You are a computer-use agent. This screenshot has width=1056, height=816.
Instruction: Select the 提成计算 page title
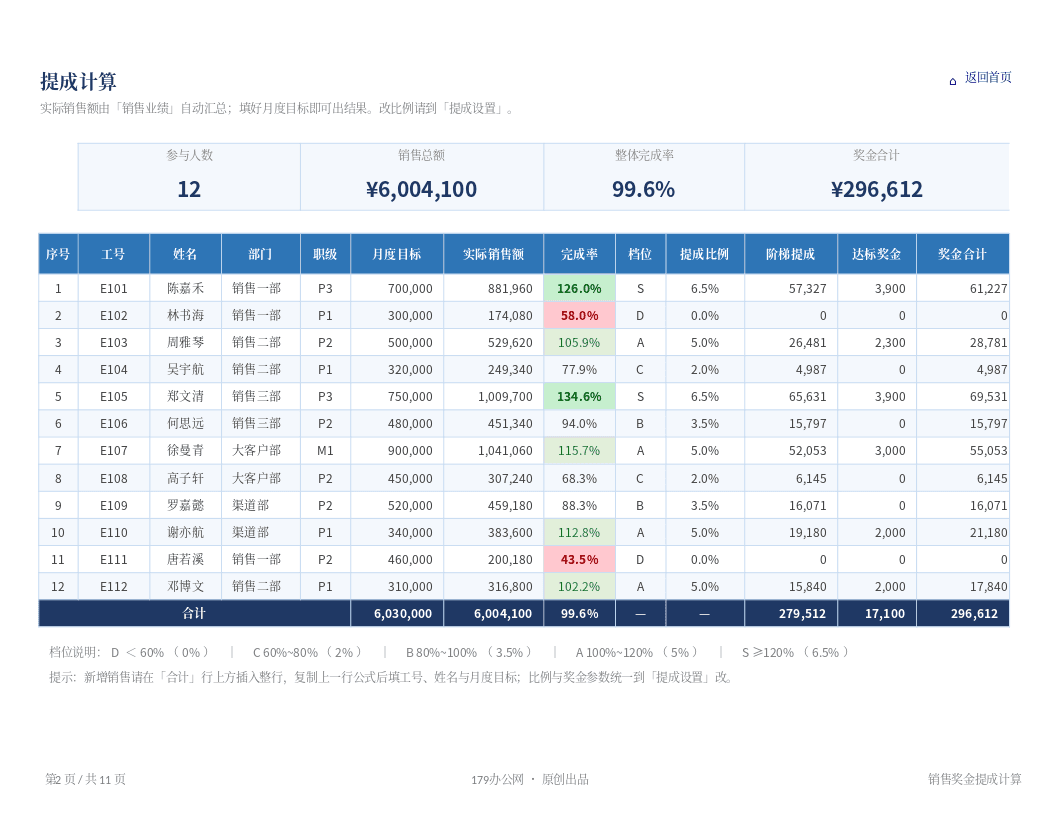coord(78,81)
